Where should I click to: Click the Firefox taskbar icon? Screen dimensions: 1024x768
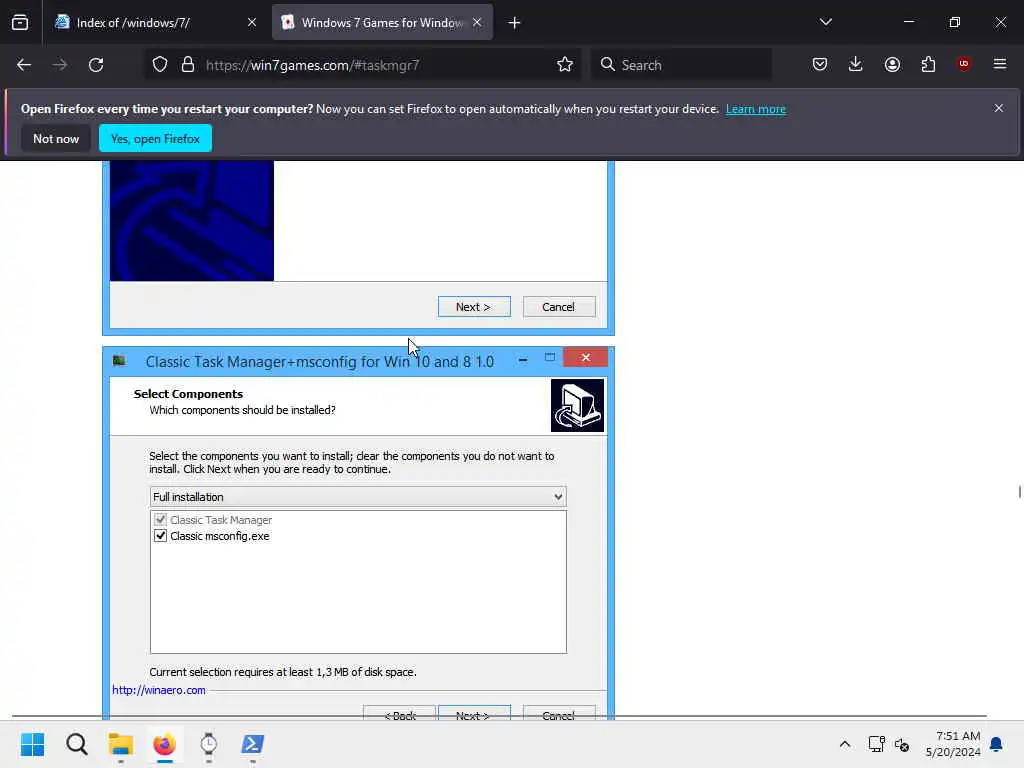click(x=165, y=744)
